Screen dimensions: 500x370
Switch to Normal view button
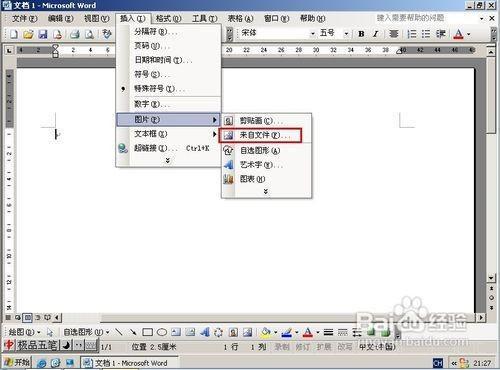[x=8, y=318]
